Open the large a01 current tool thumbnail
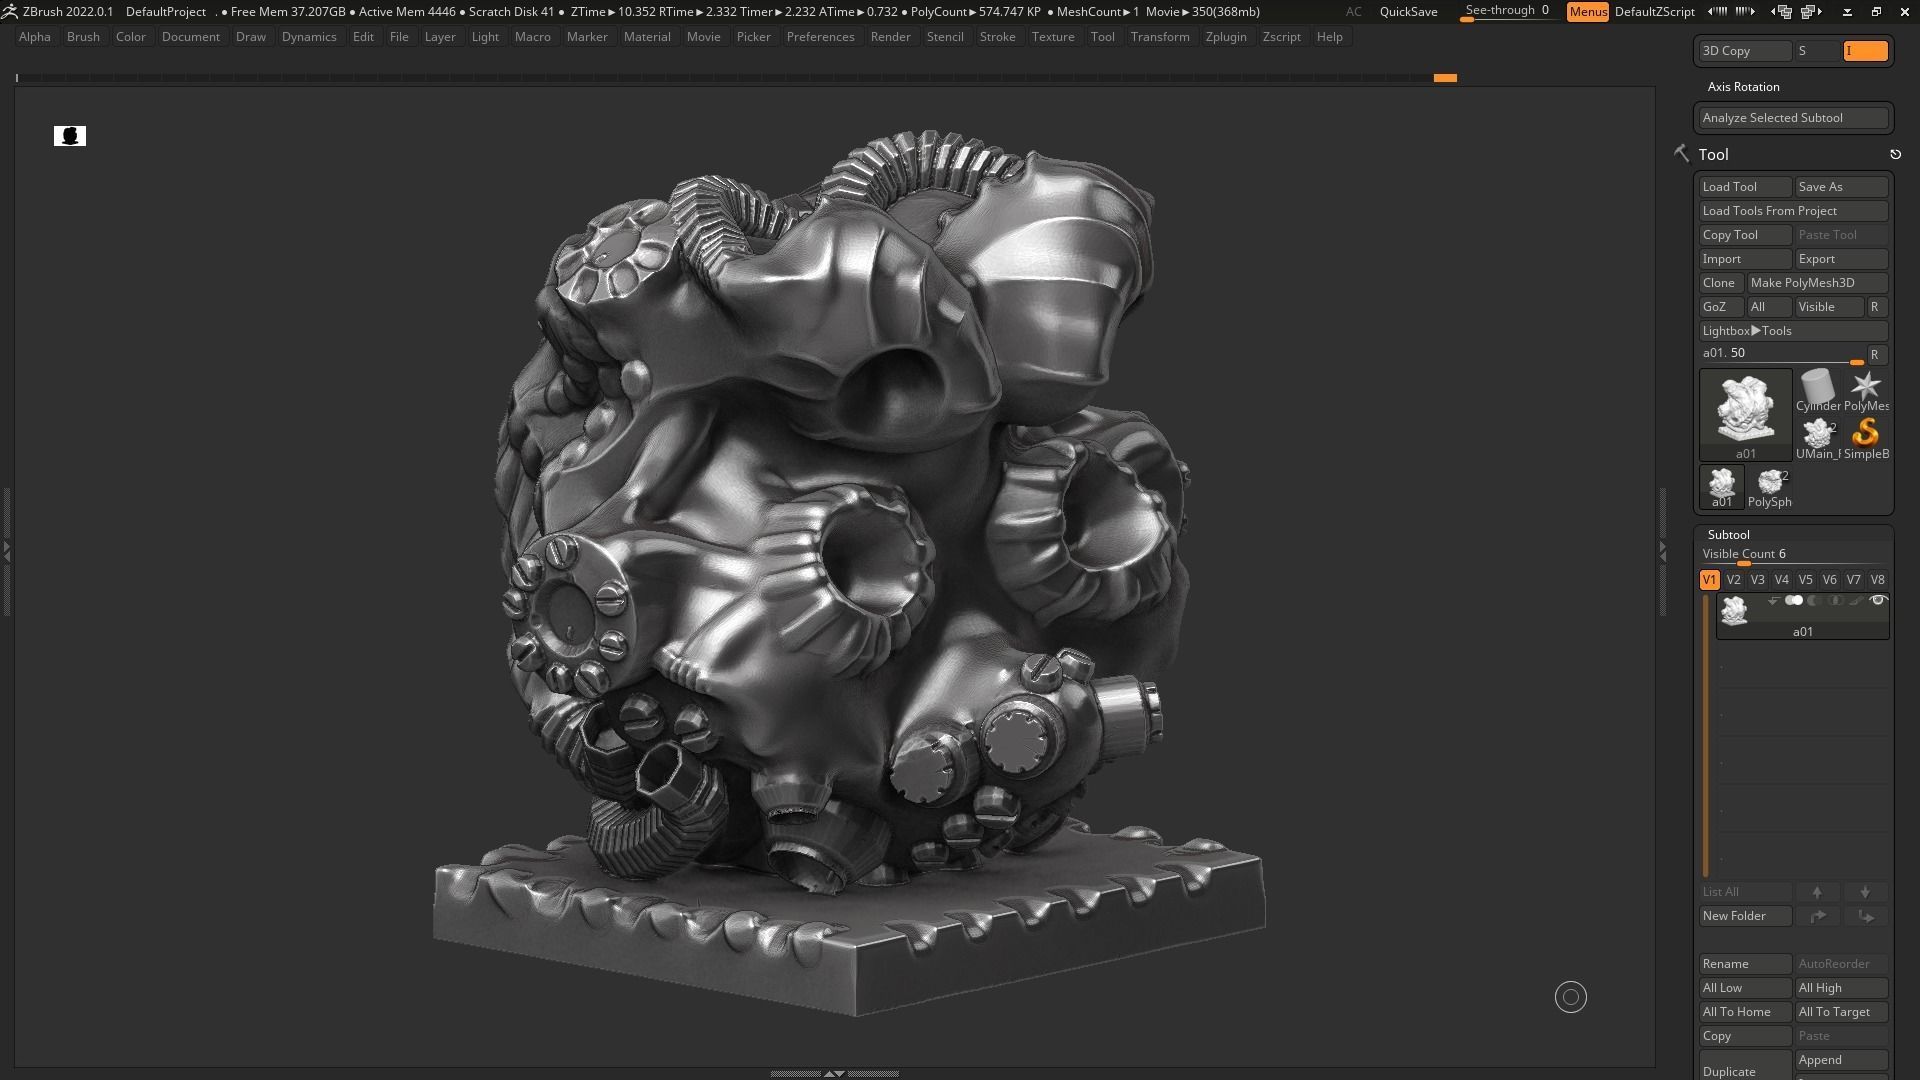This screenshot has width=1920, height=1080. [1745, 414]
